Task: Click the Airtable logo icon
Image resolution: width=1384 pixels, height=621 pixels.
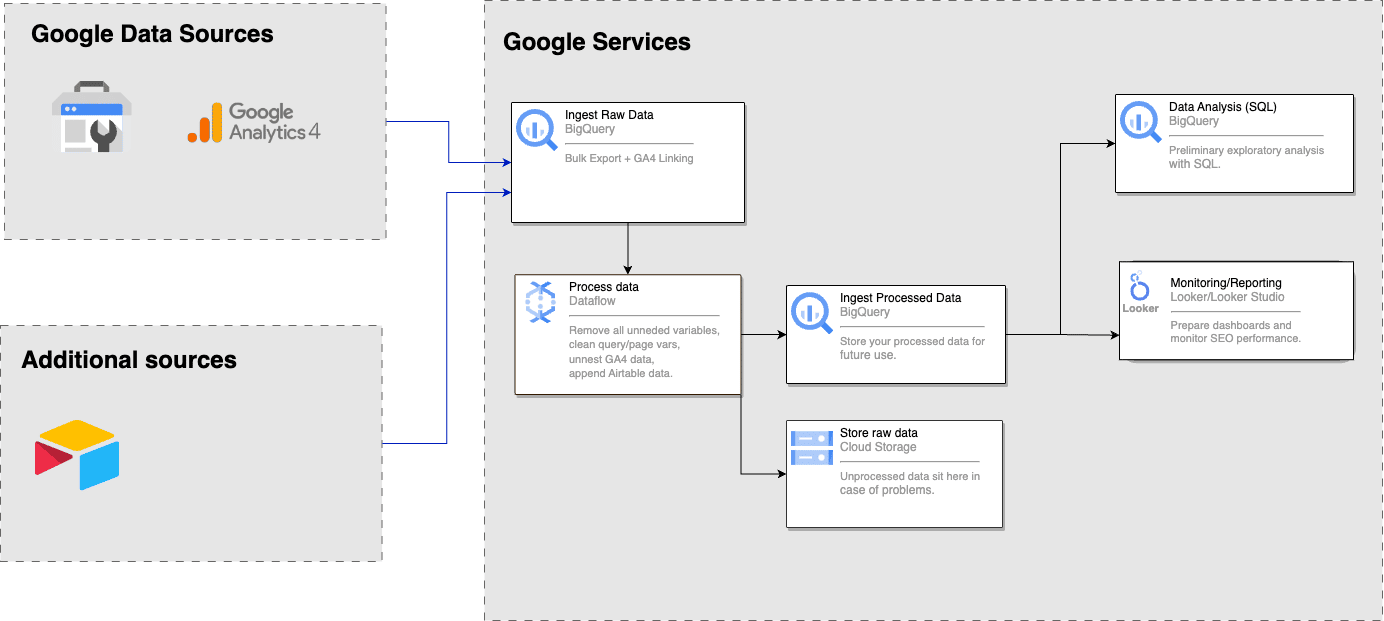Action: click(x=77, y=455)
